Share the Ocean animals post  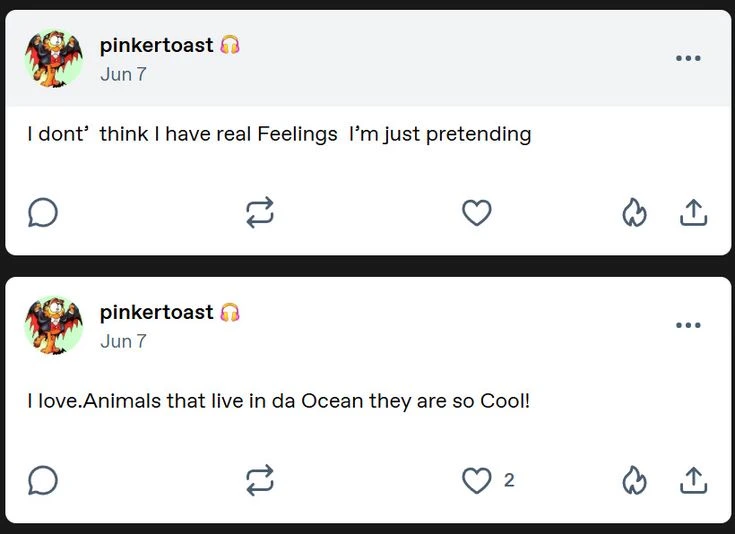(694, 480)
